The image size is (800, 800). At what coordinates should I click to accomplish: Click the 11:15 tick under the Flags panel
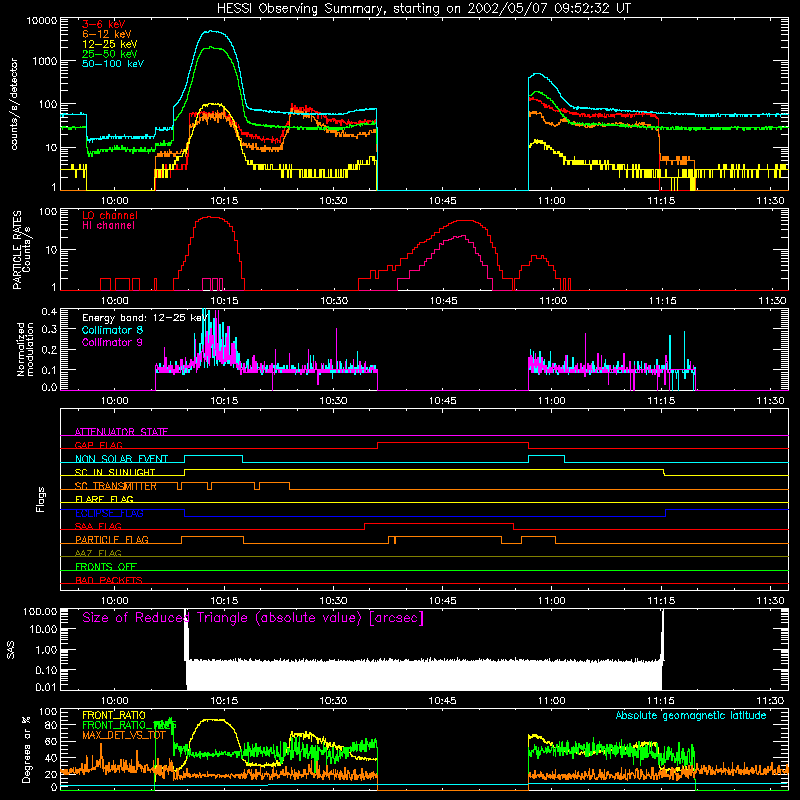click(x=661, y=601)
